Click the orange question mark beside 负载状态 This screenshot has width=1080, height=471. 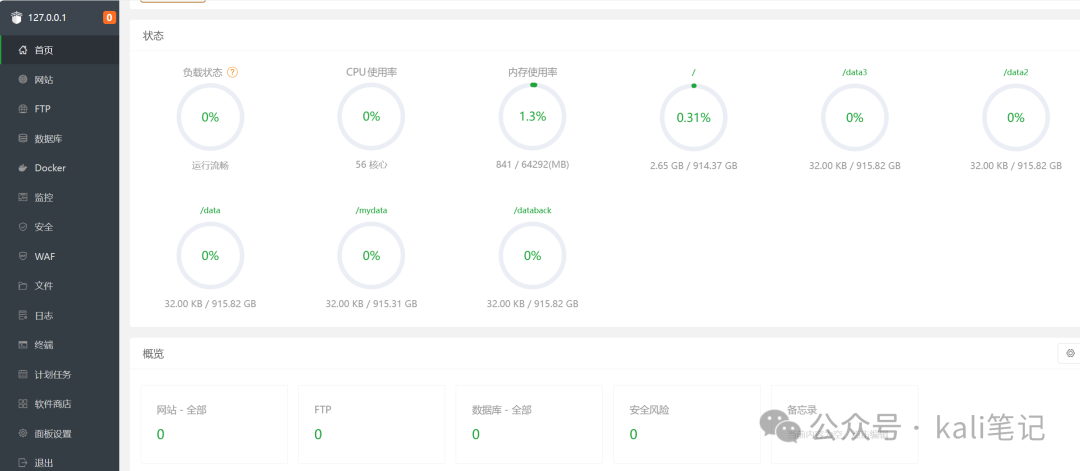pyautogui.click(x=232, y=72)
